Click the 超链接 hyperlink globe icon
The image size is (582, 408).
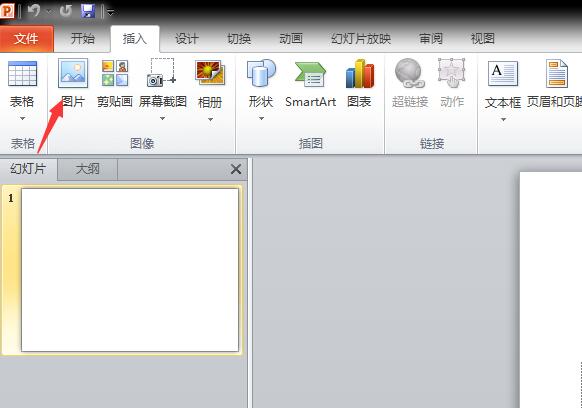coord(410,73)
